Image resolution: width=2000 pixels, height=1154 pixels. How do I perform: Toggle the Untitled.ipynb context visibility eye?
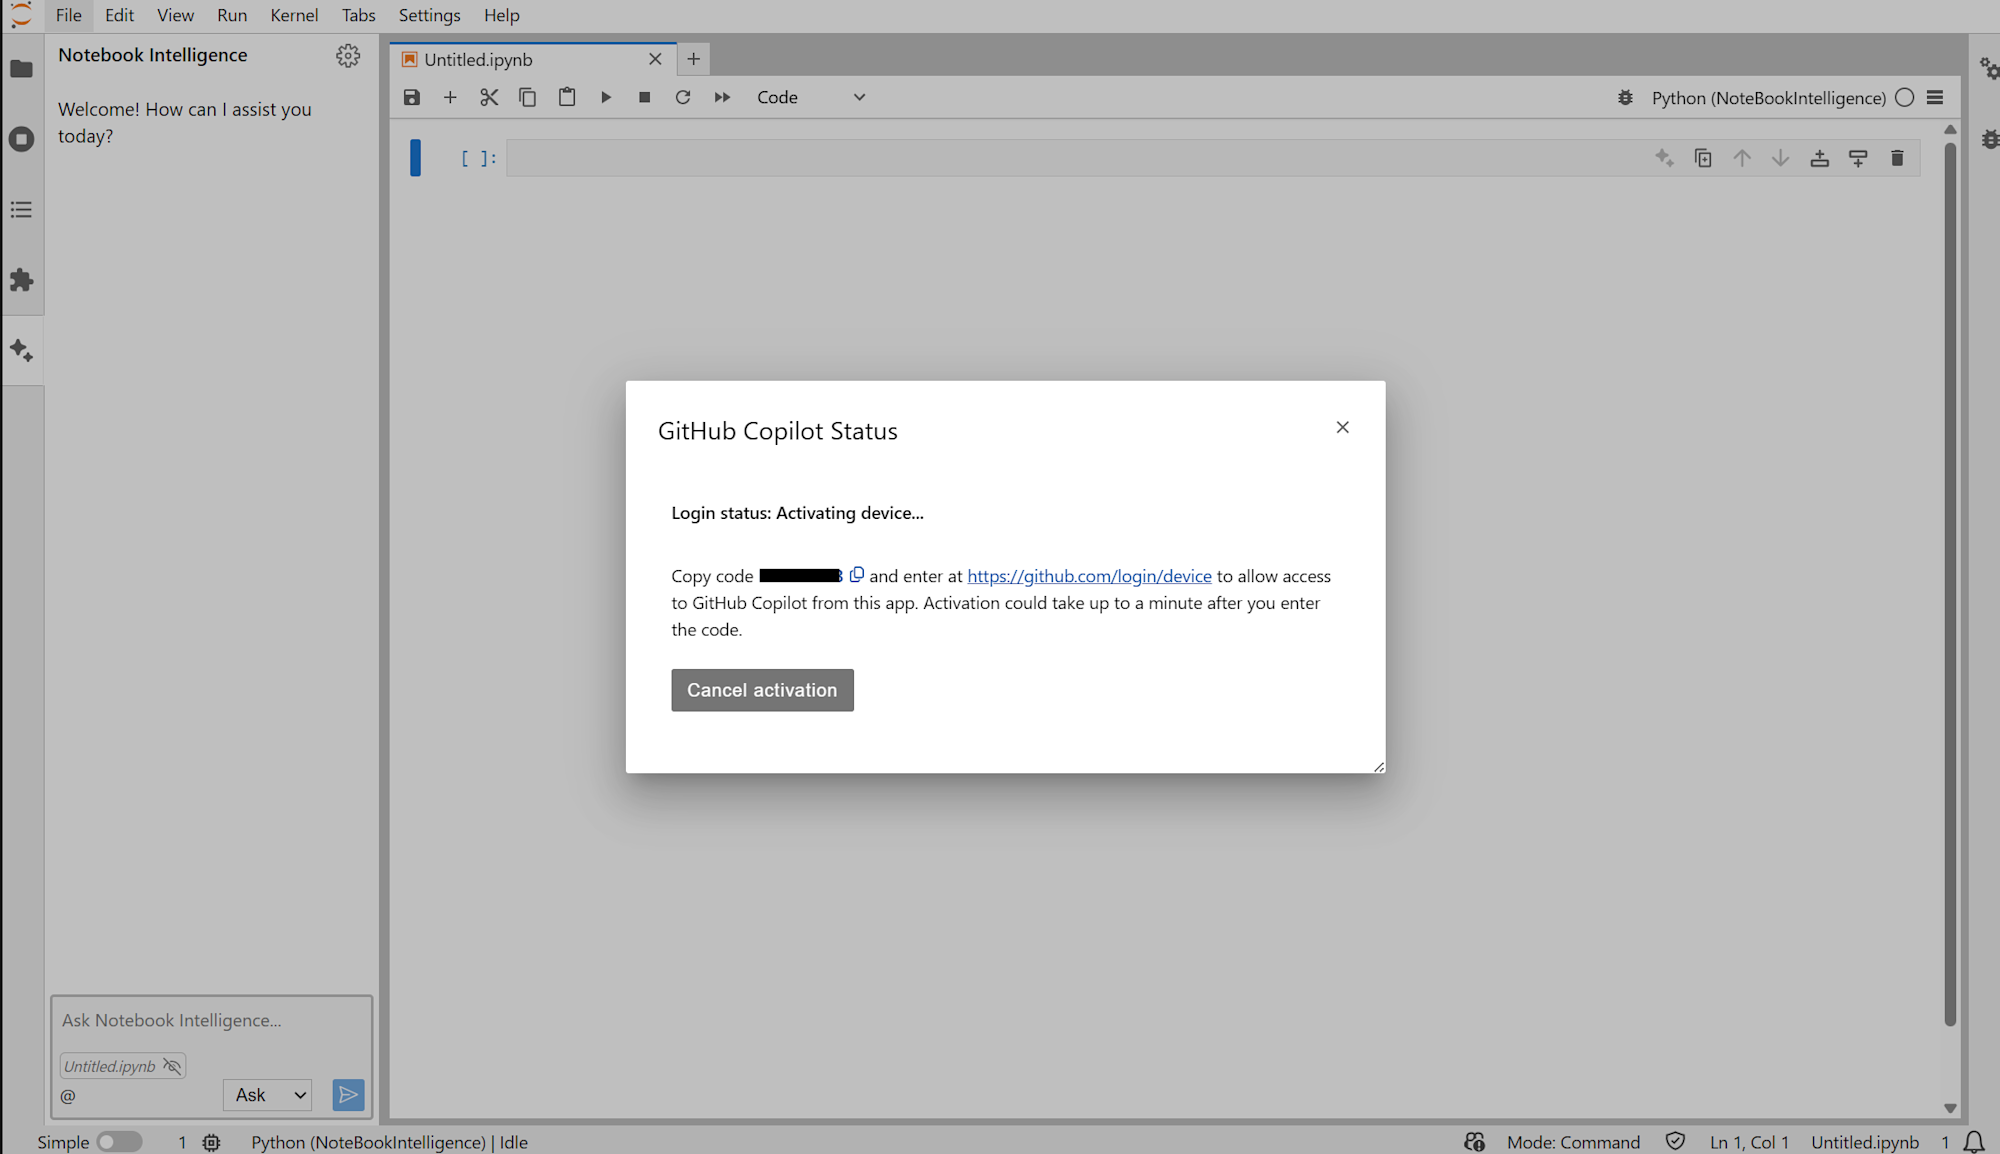tap(172, 1066)
